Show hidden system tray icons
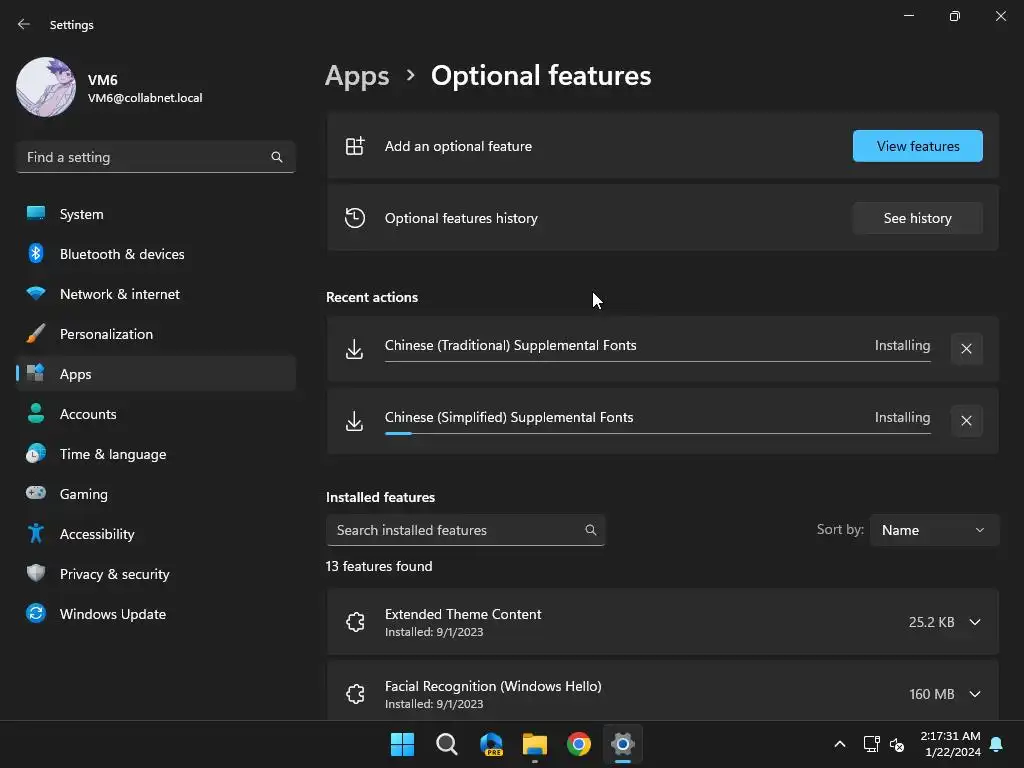Viewport: 1024px width, 768px height. coord(840,744)
